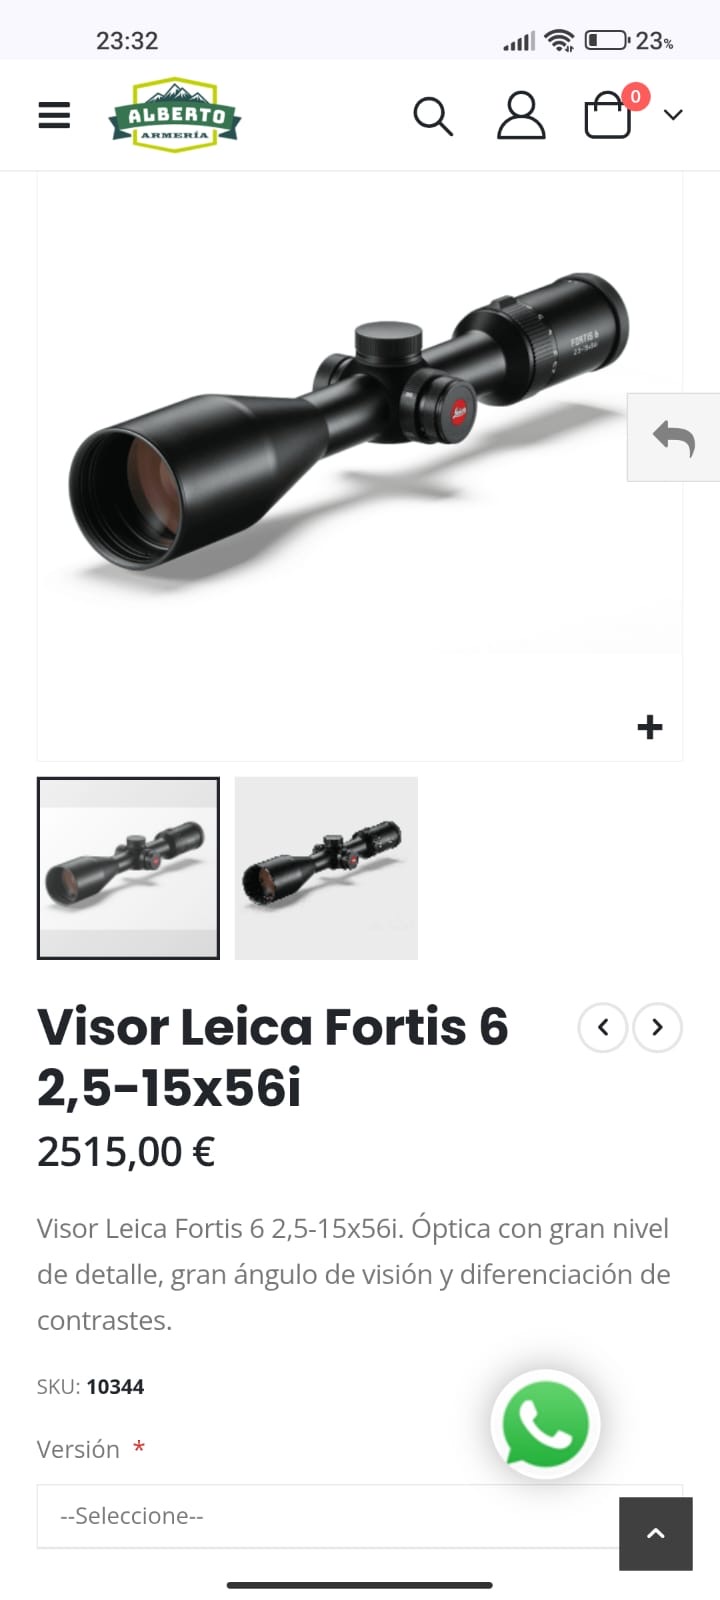Expand the cart dropdown chevron
The image size is (720, 1600).
pyautogui.click(x=673, y=115)
